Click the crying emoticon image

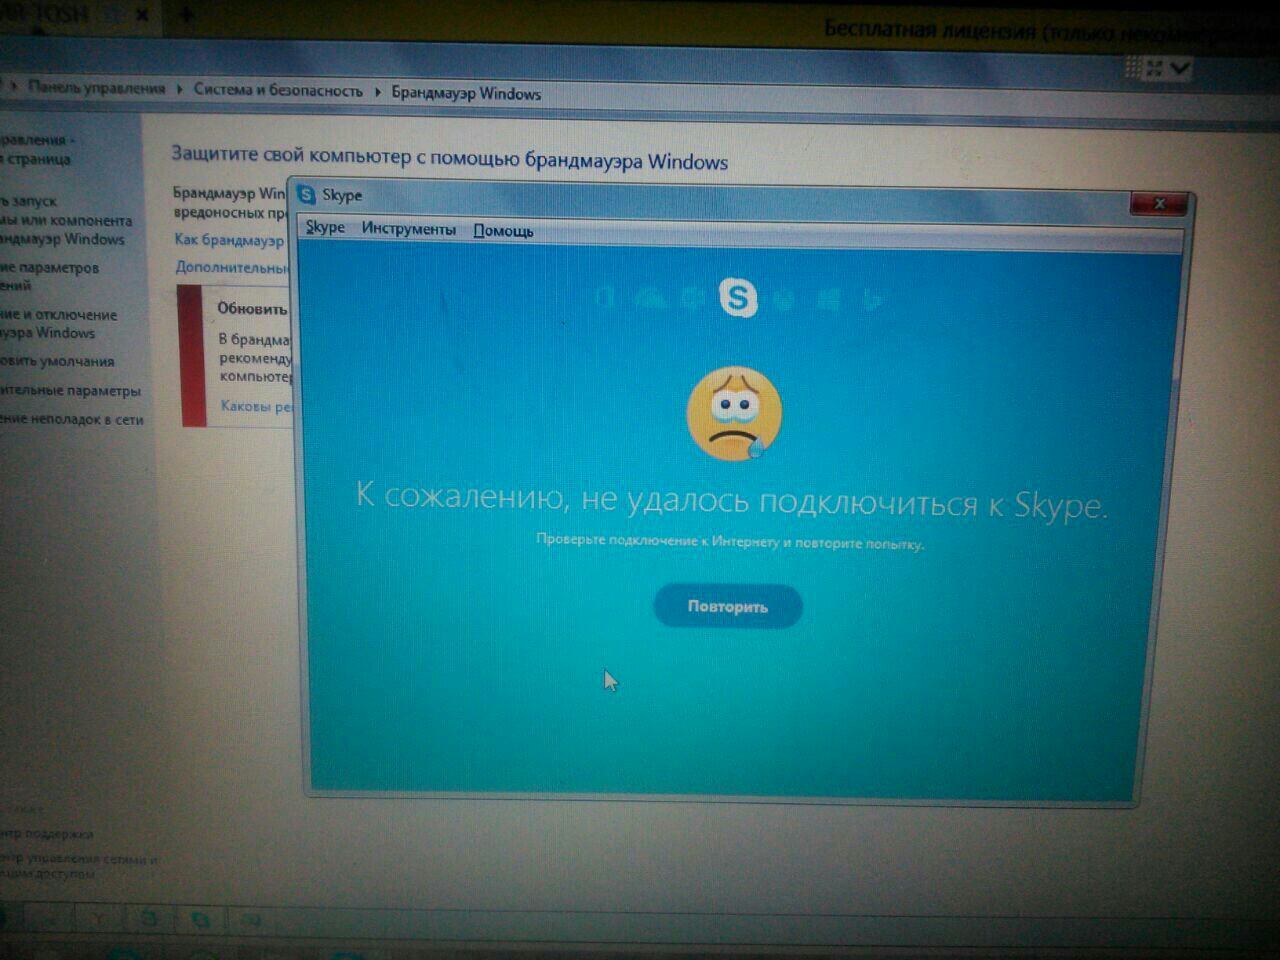pos(734,414)
